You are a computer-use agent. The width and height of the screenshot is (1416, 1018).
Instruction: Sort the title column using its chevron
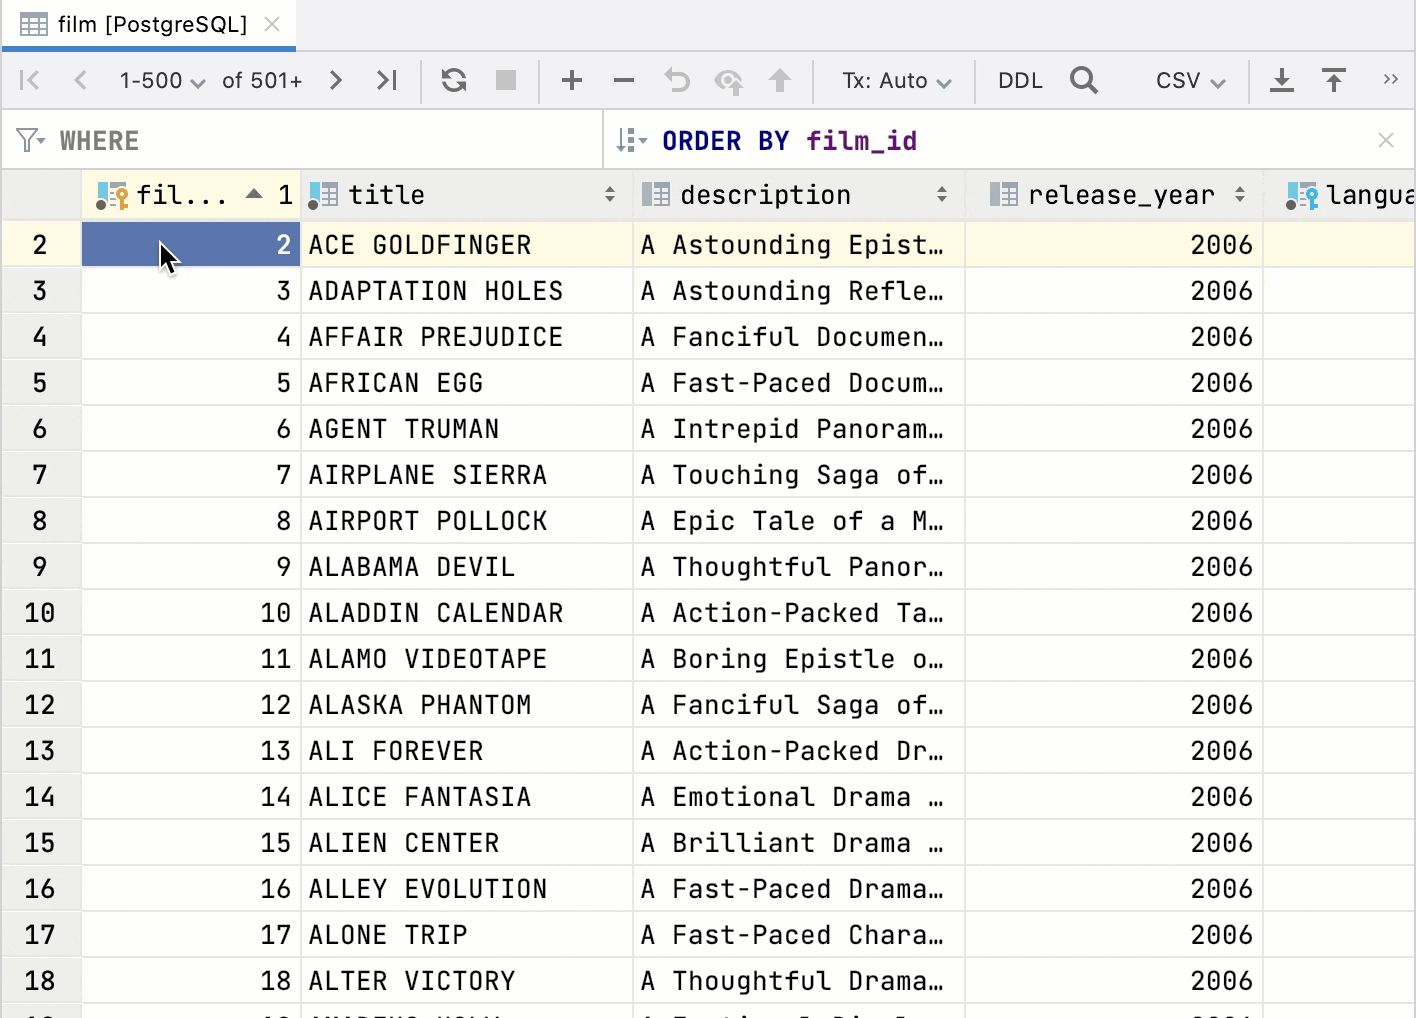(610, 195)
